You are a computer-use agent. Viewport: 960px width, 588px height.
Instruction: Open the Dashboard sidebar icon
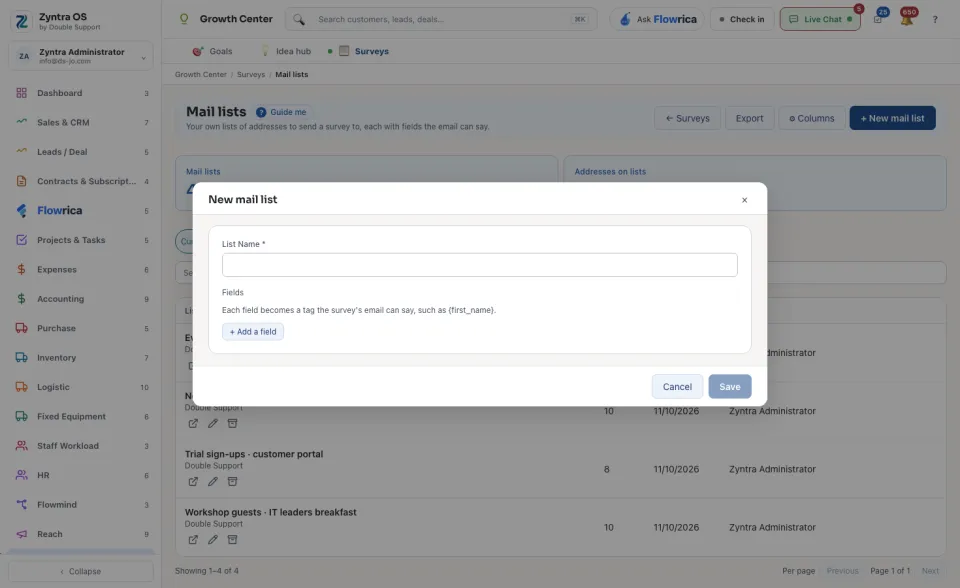[x=21, y=93]
